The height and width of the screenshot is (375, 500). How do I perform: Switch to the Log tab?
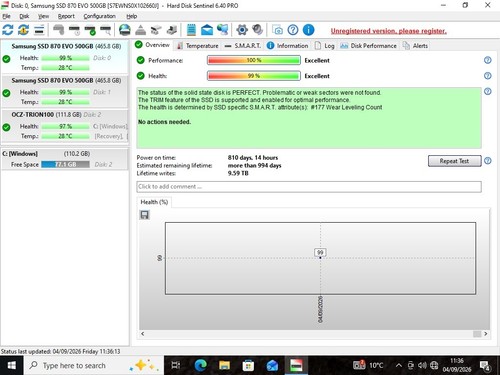point(325,46)
